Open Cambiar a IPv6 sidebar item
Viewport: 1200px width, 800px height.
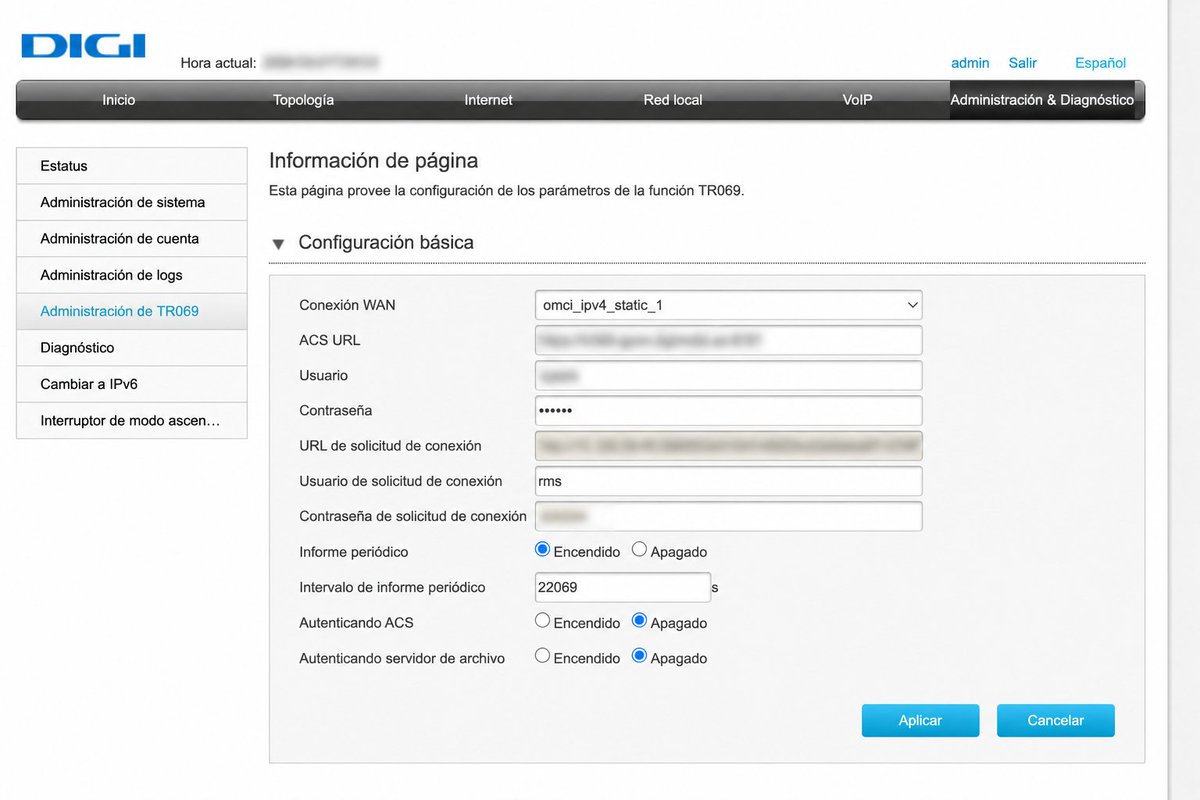point(132,384)
